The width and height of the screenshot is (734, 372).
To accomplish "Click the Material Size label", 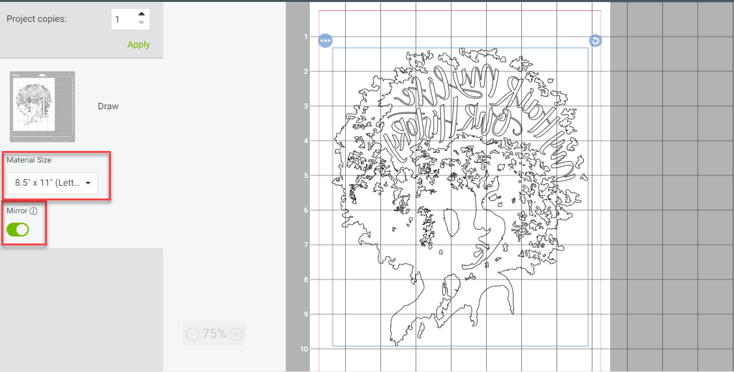I will [x=29, y=160].
